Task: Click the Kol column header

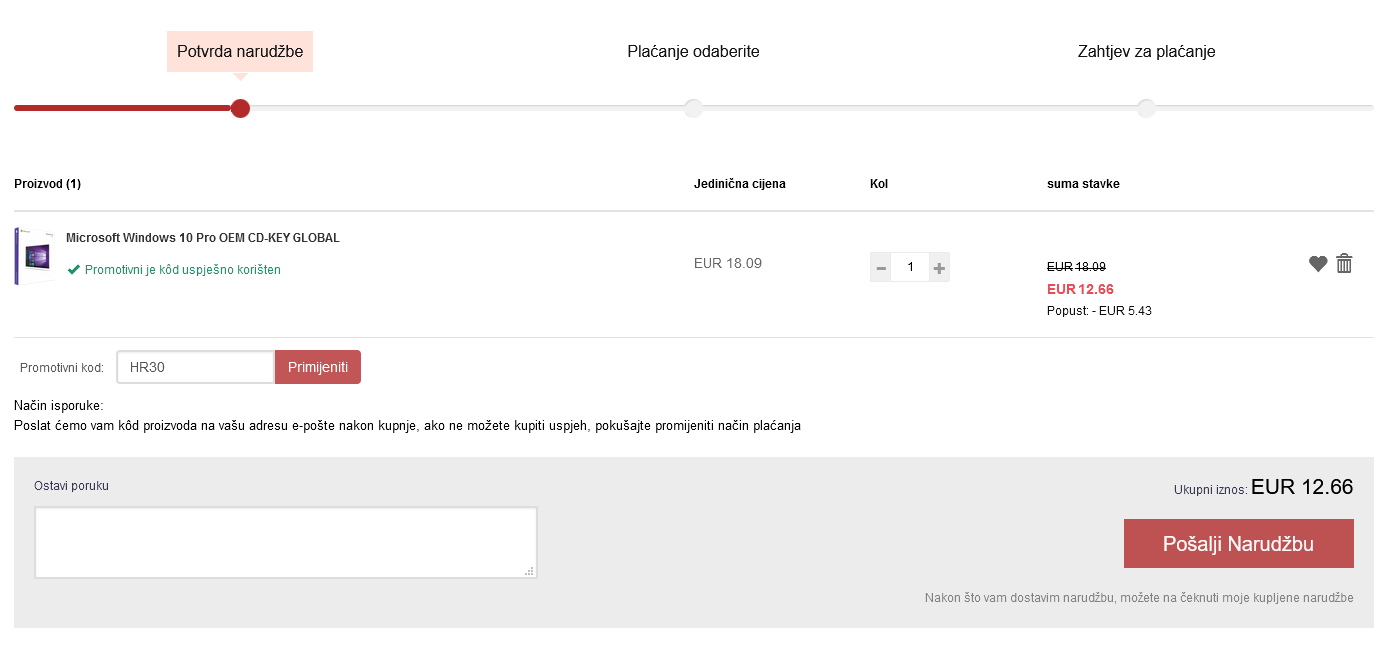Action: (879, 184)
